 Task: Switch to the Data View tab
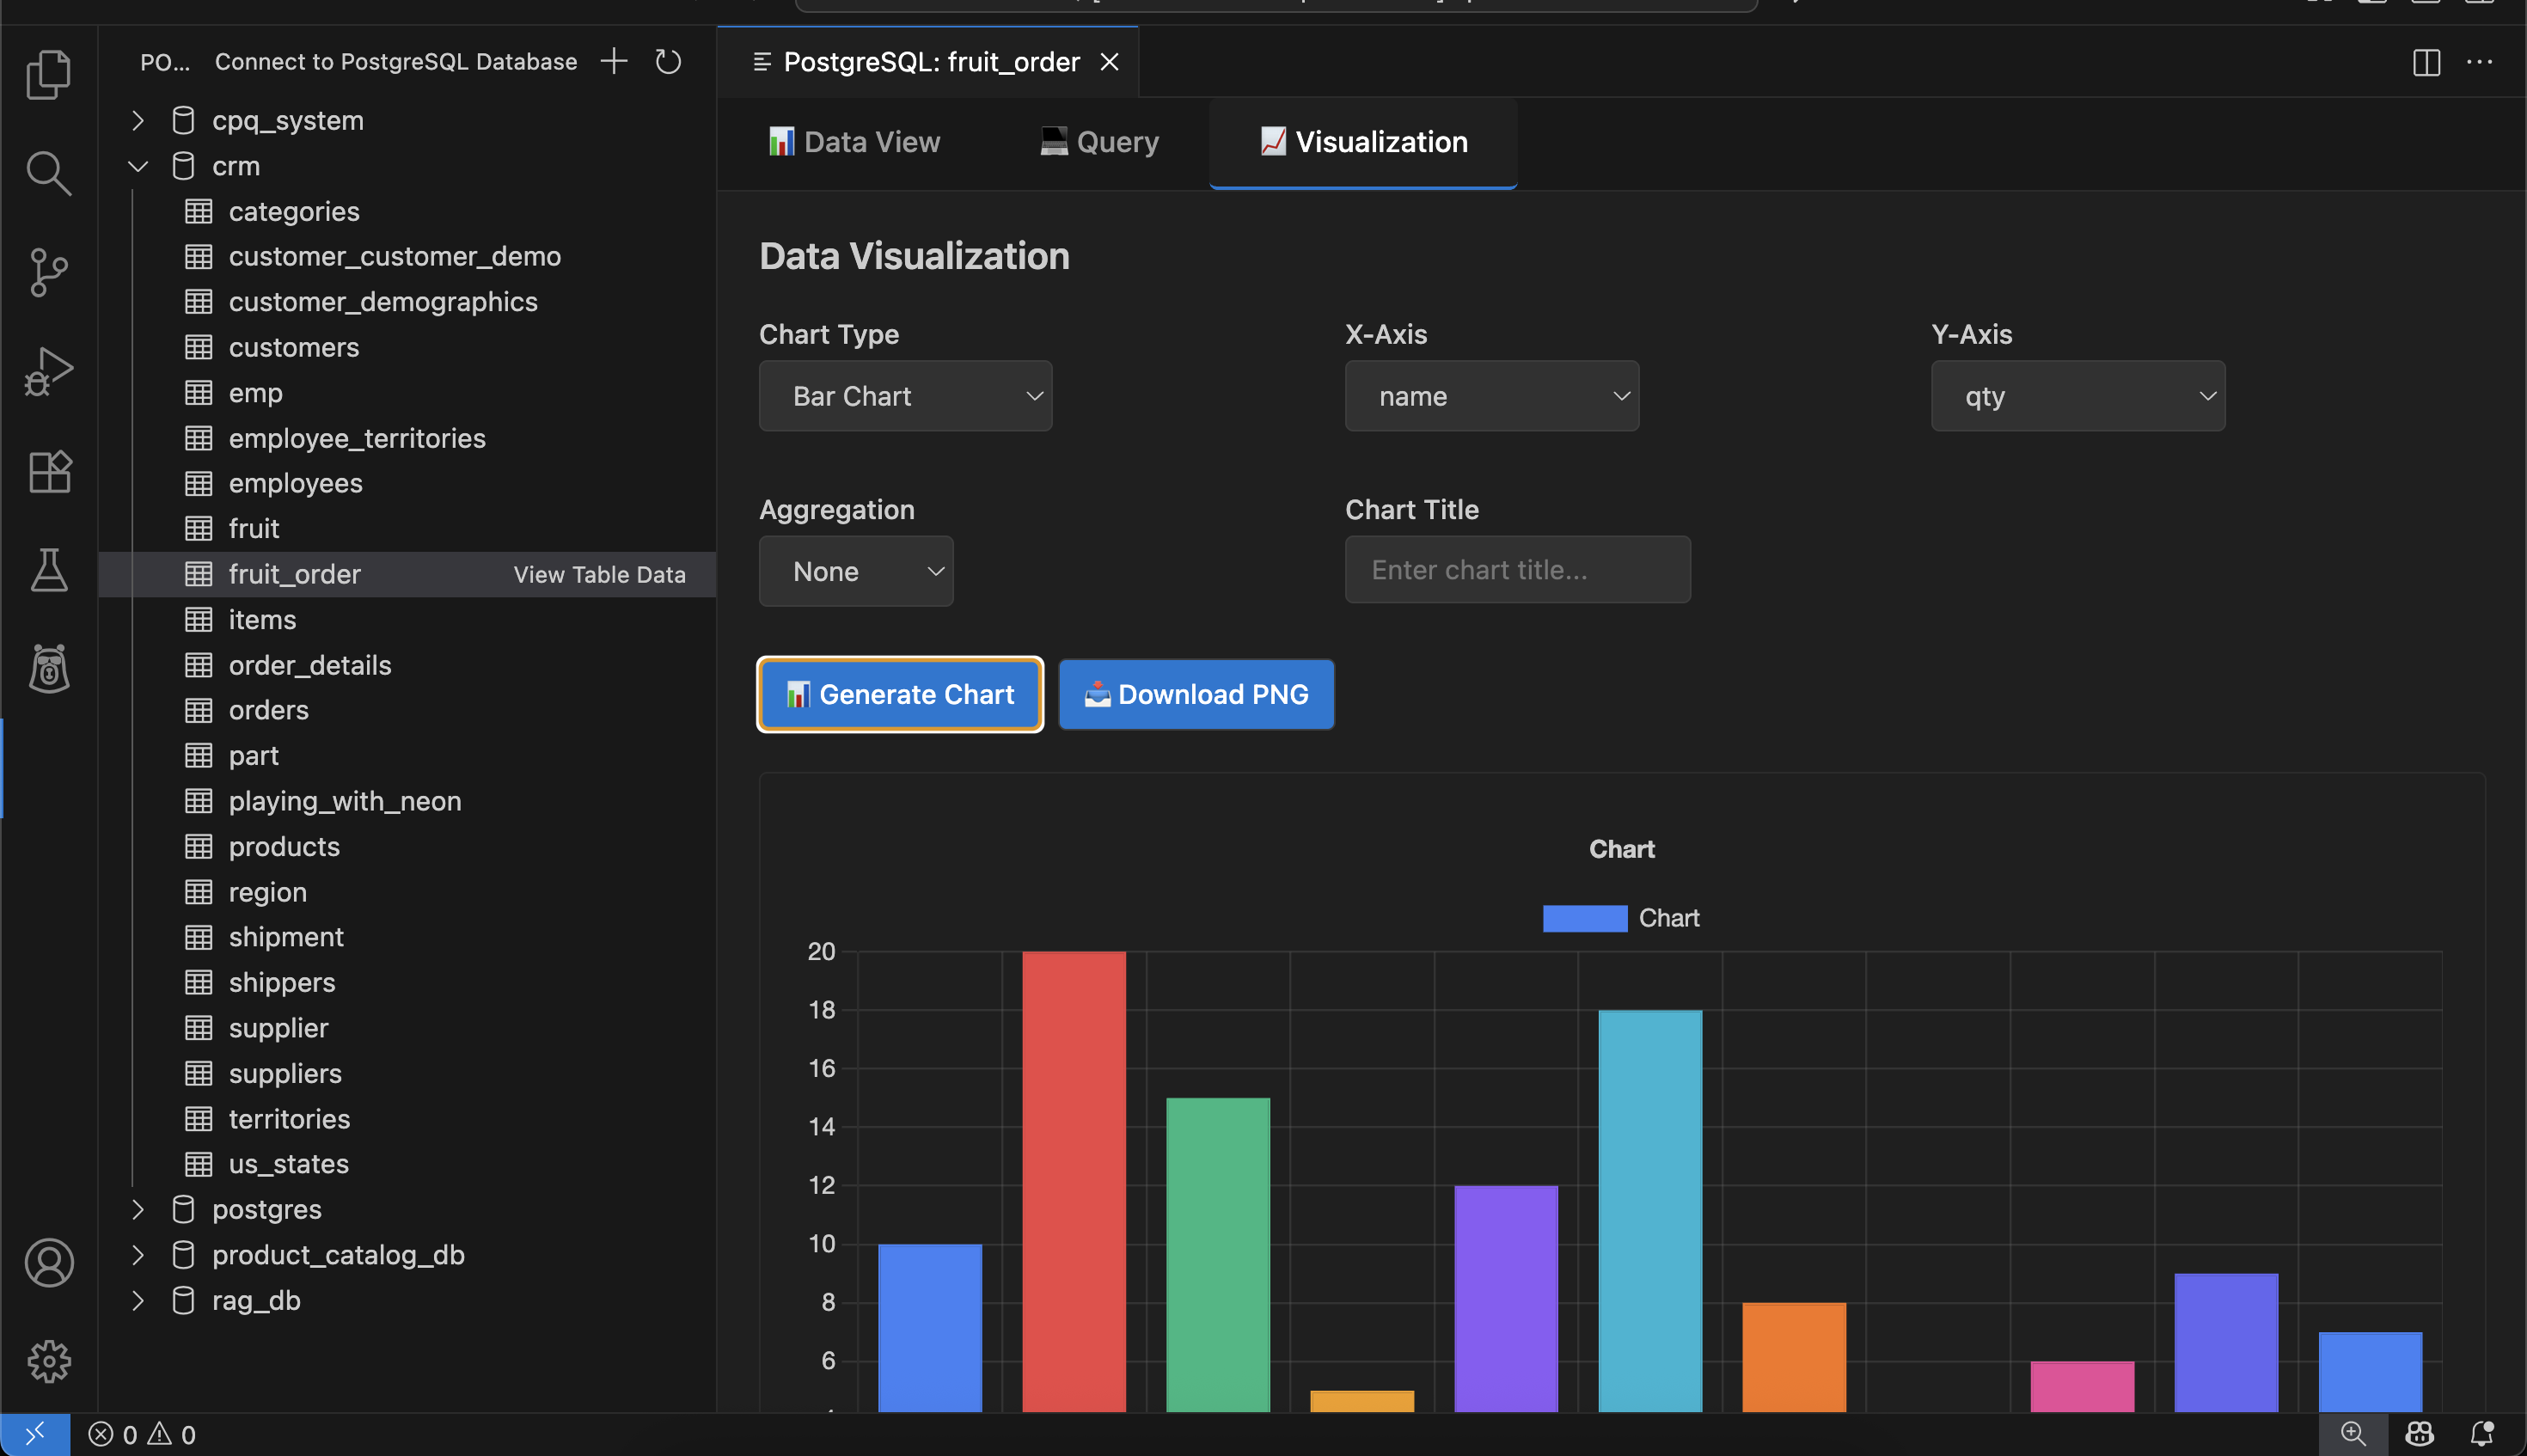coord(855,142)
